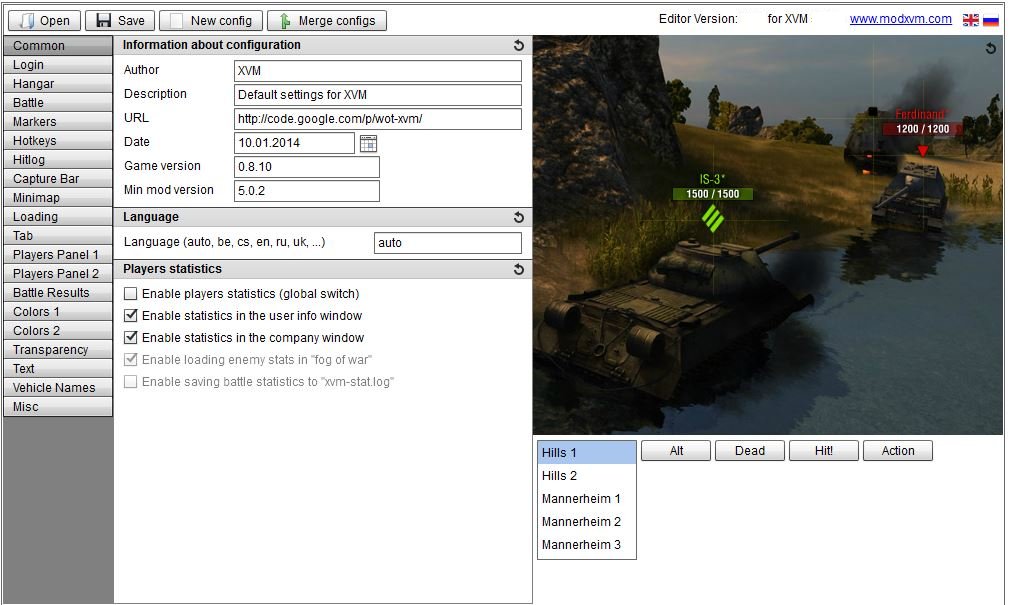Create a New config

[211, 21]
